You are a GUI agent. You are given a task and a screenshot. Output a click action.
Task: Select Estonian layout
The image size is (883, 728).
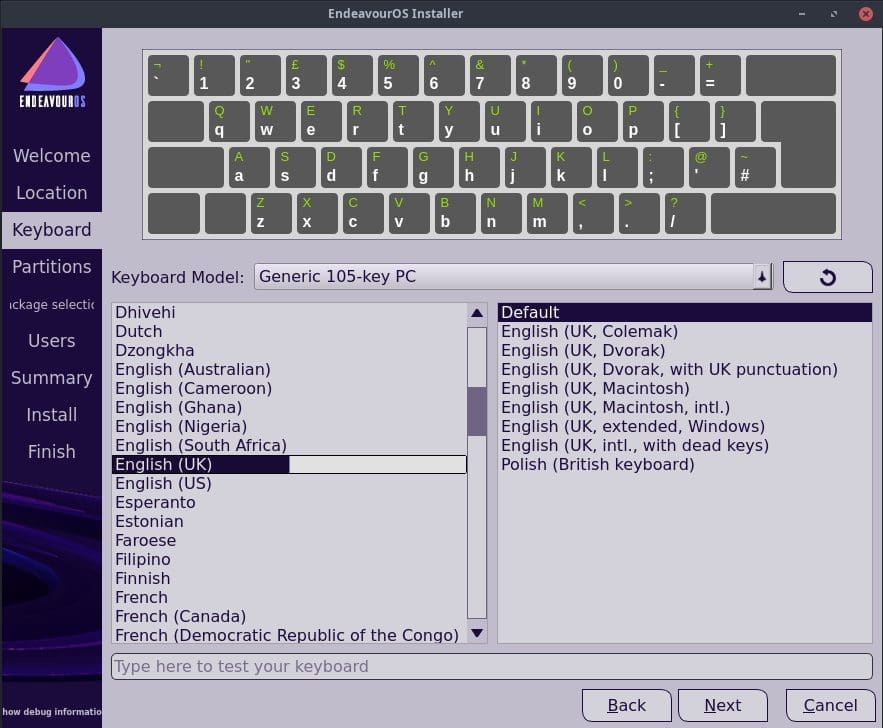coord(289,521)
